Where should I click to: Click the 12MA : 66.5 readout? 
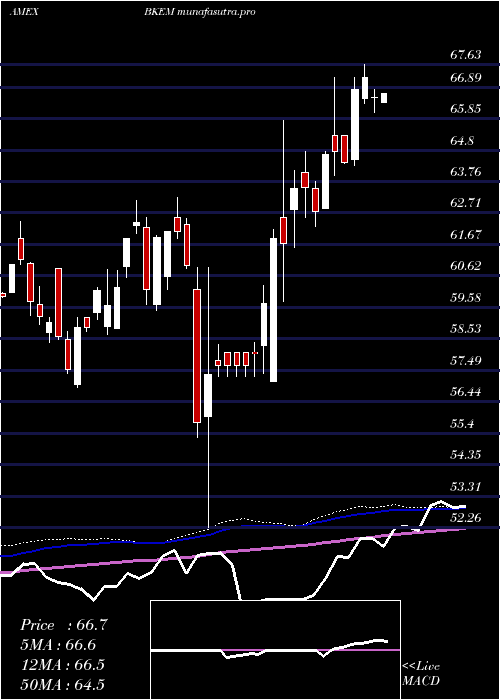62,664
